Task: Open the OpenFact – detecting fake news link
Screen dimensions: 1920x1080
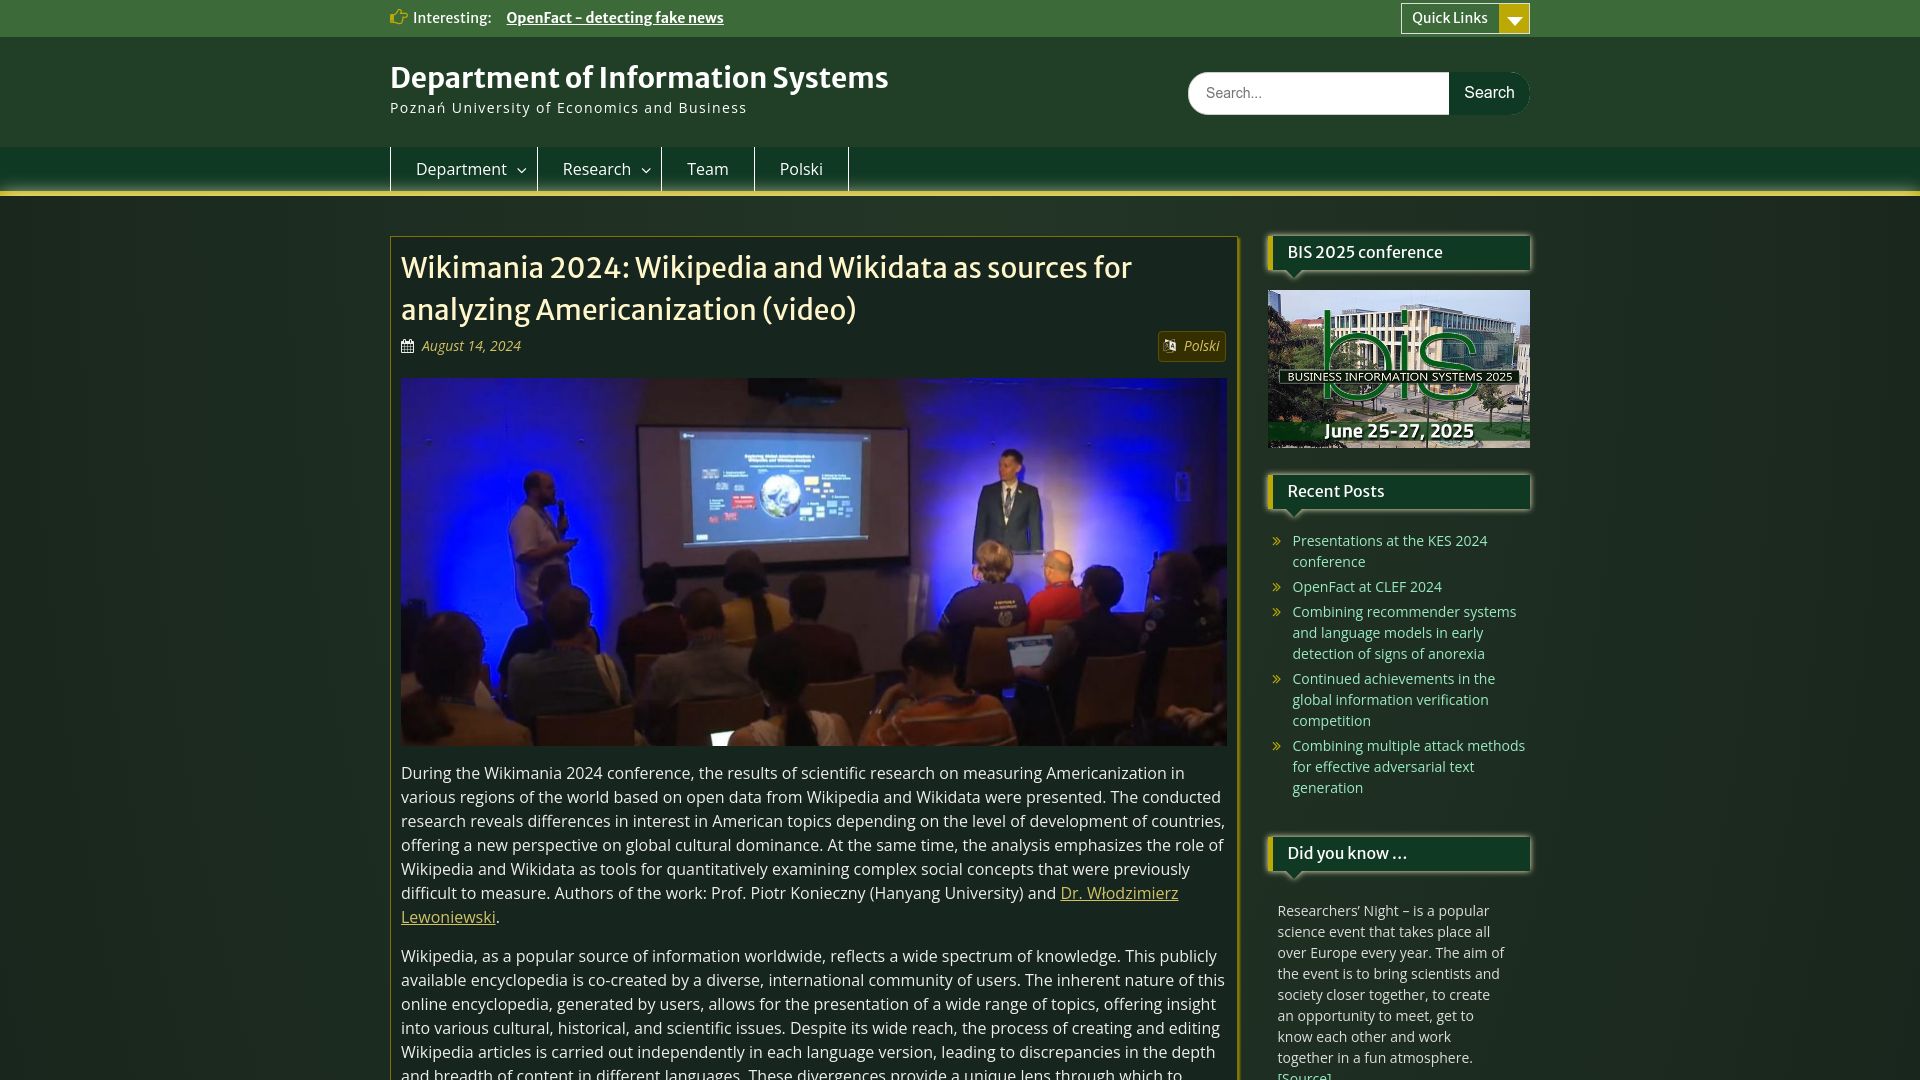Action: pos(614,18)
